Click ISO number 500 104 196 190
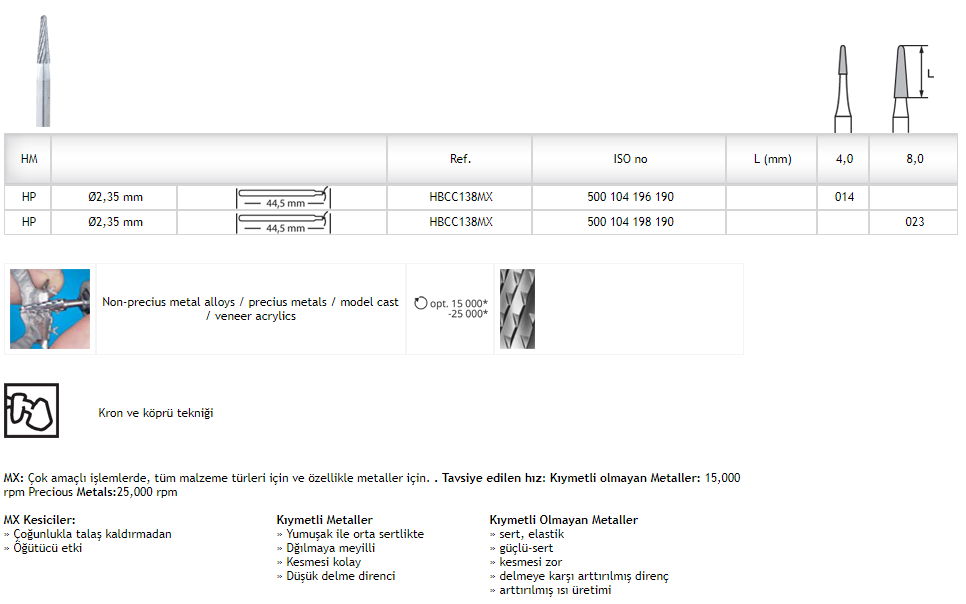 pyautogui.click(x=630, y=197)
